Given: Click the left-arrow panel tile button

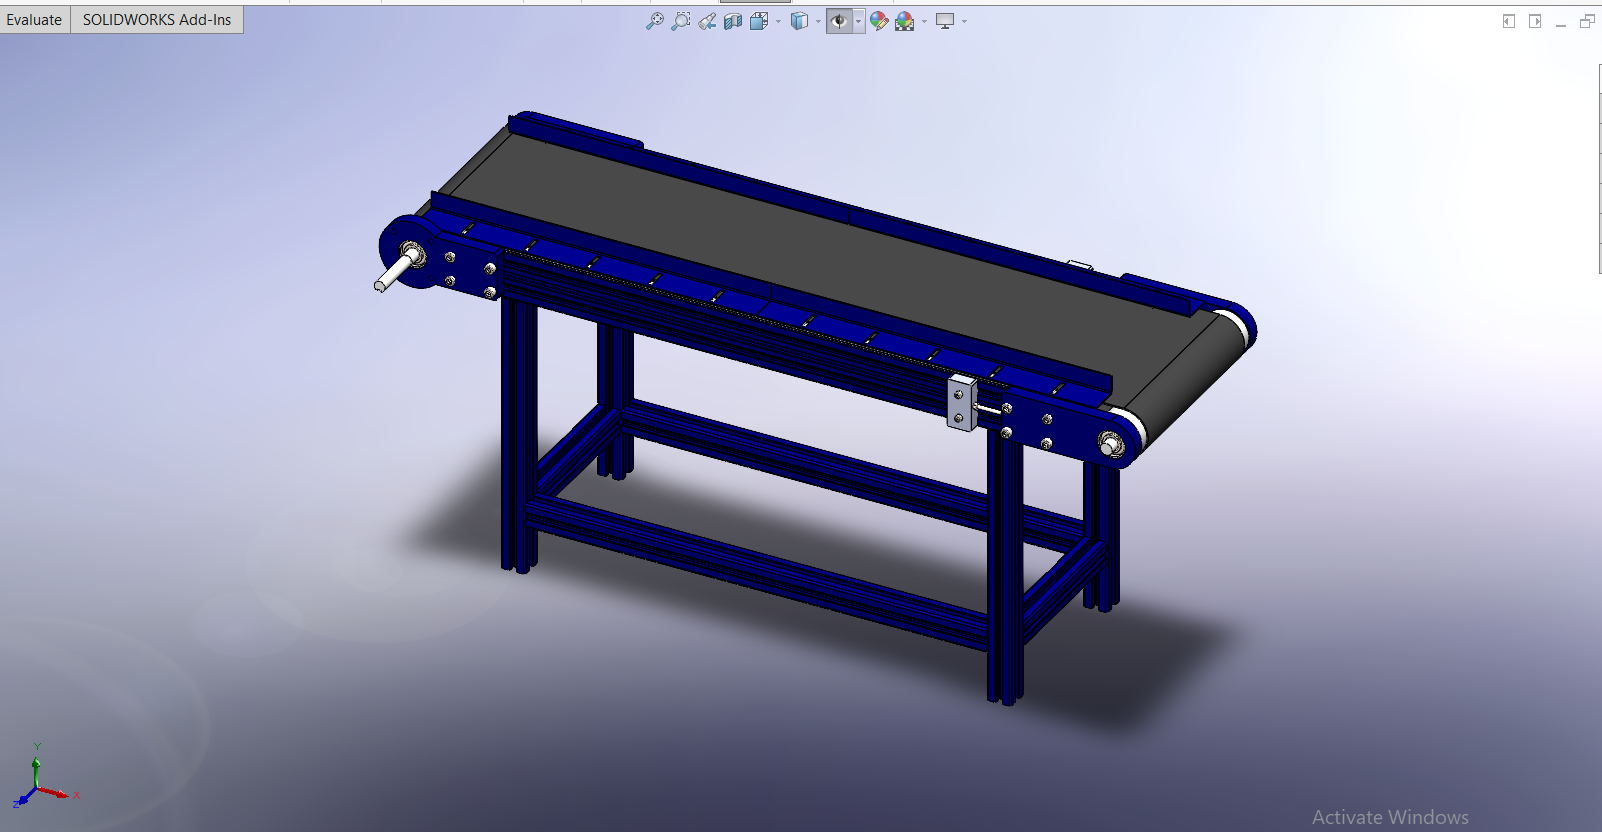Looking at the screenshot, I should coord(1509,21).
